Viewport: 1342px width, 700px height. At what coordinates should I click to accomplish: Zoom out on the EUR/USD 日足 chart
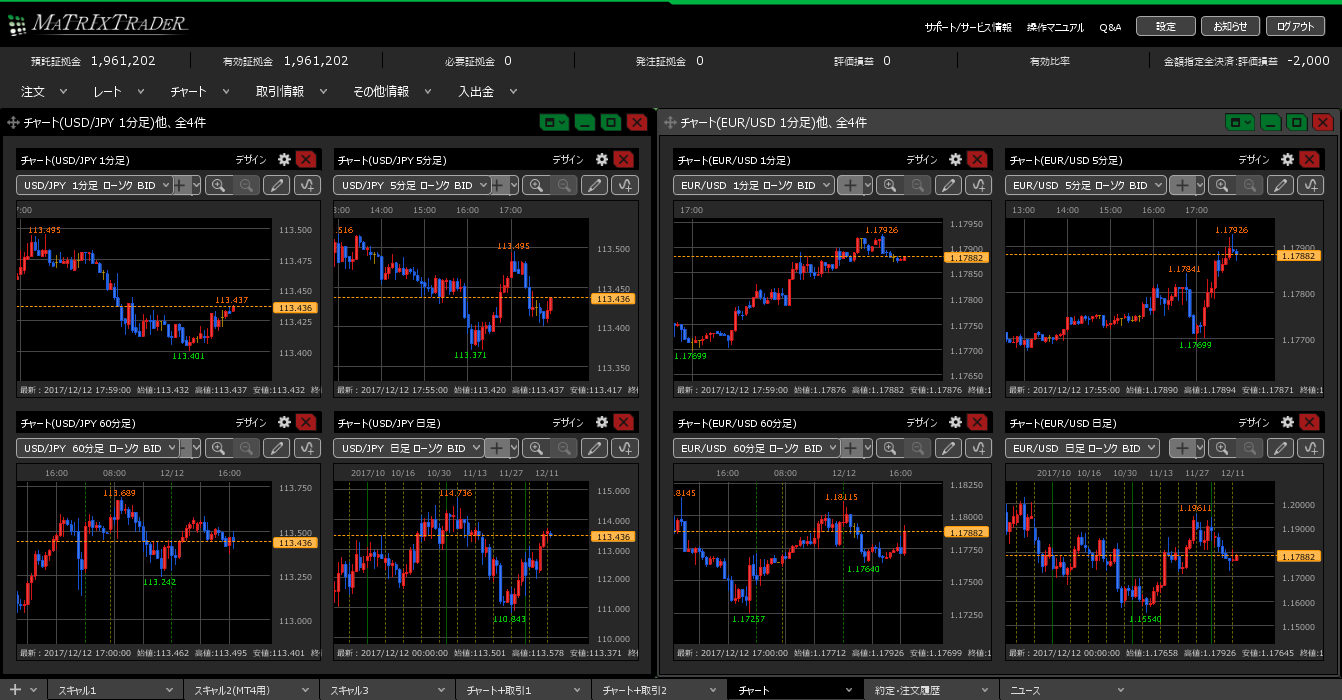click(x=1250, y=448)
